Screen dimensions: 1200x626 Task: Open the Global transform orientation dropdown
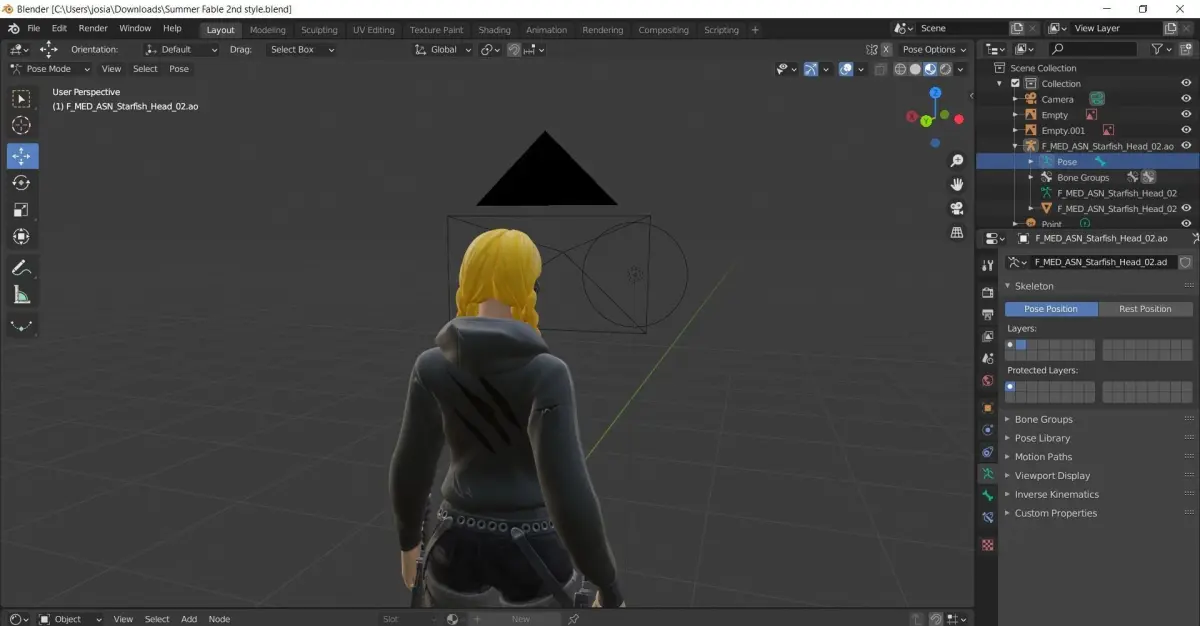pos(441,49)
